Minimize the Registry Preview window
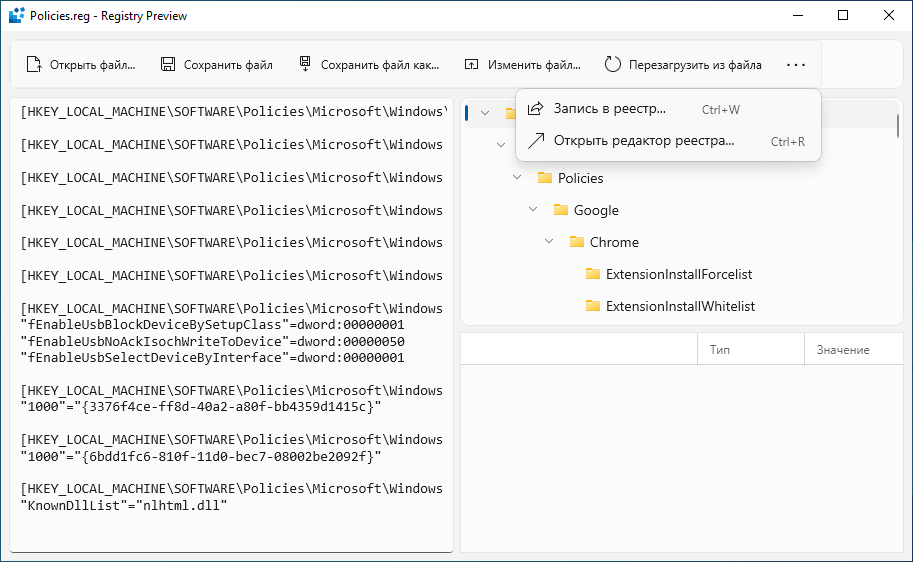This screenshot has width=913, height=562. click(x=798, y=15)
